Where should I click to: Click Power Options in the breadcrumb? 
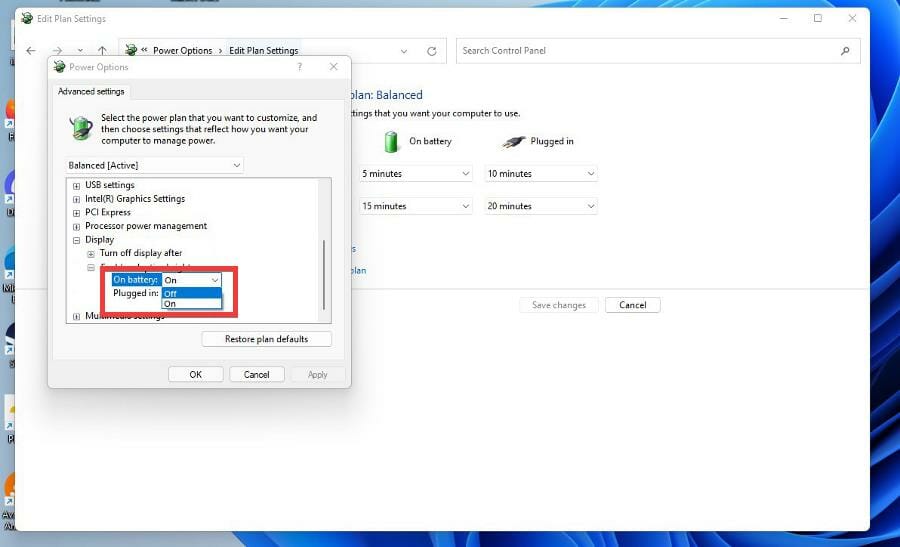click(182, 51)
